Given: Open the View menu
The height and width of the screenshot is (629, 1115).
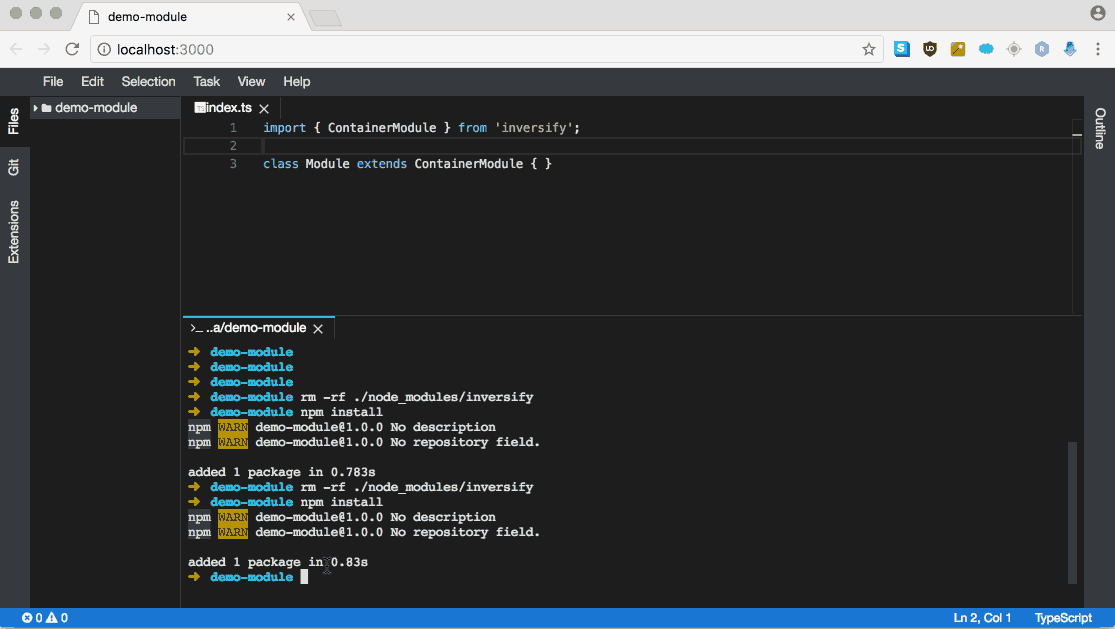Looking at the screenshot, I should pos(250,81).
